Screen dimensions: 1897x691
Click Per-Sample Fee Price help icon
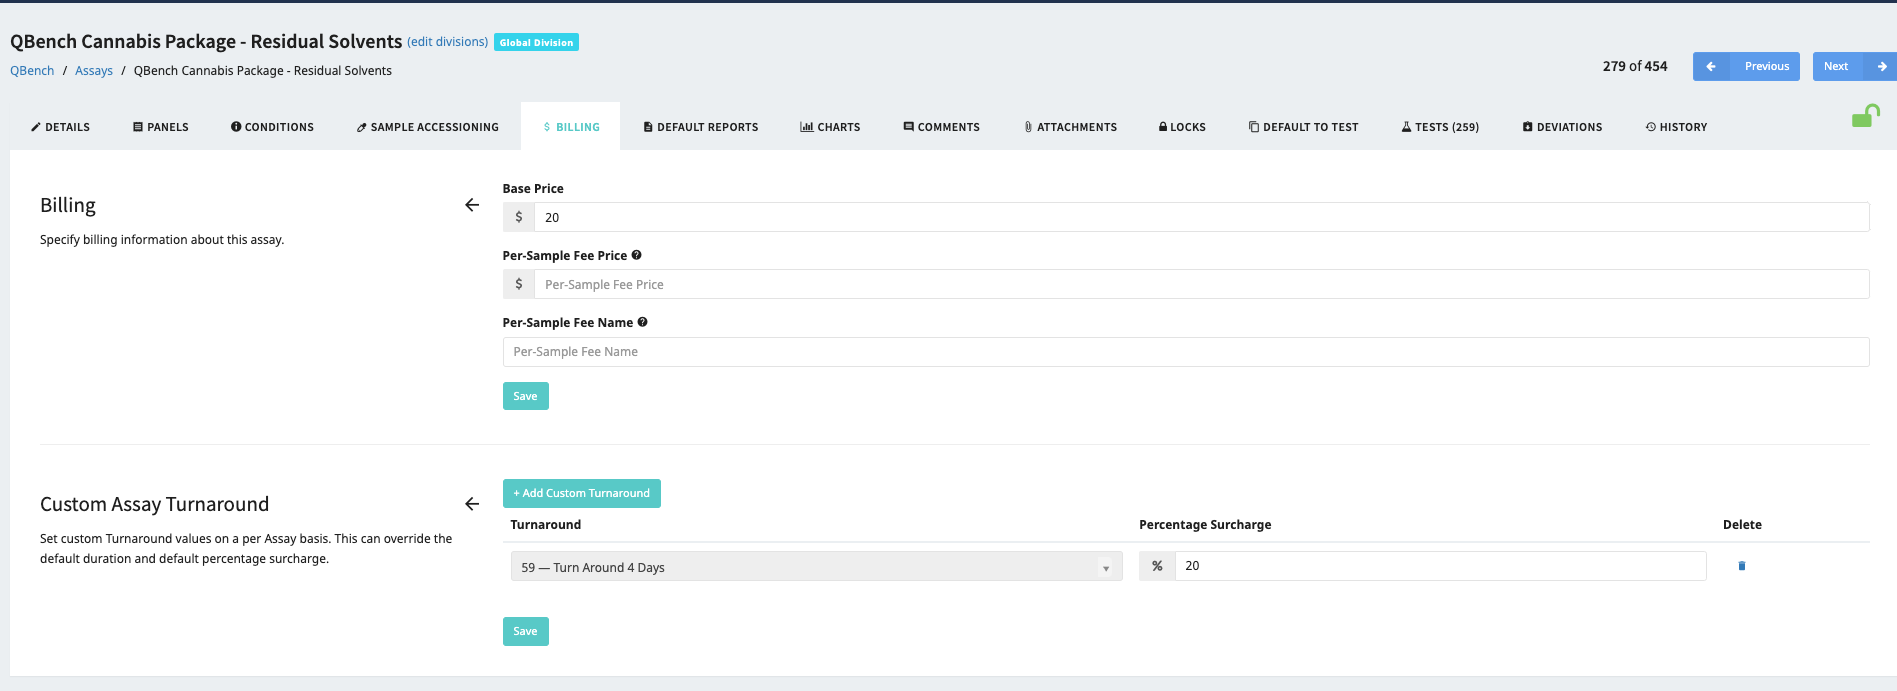point(637,255)
